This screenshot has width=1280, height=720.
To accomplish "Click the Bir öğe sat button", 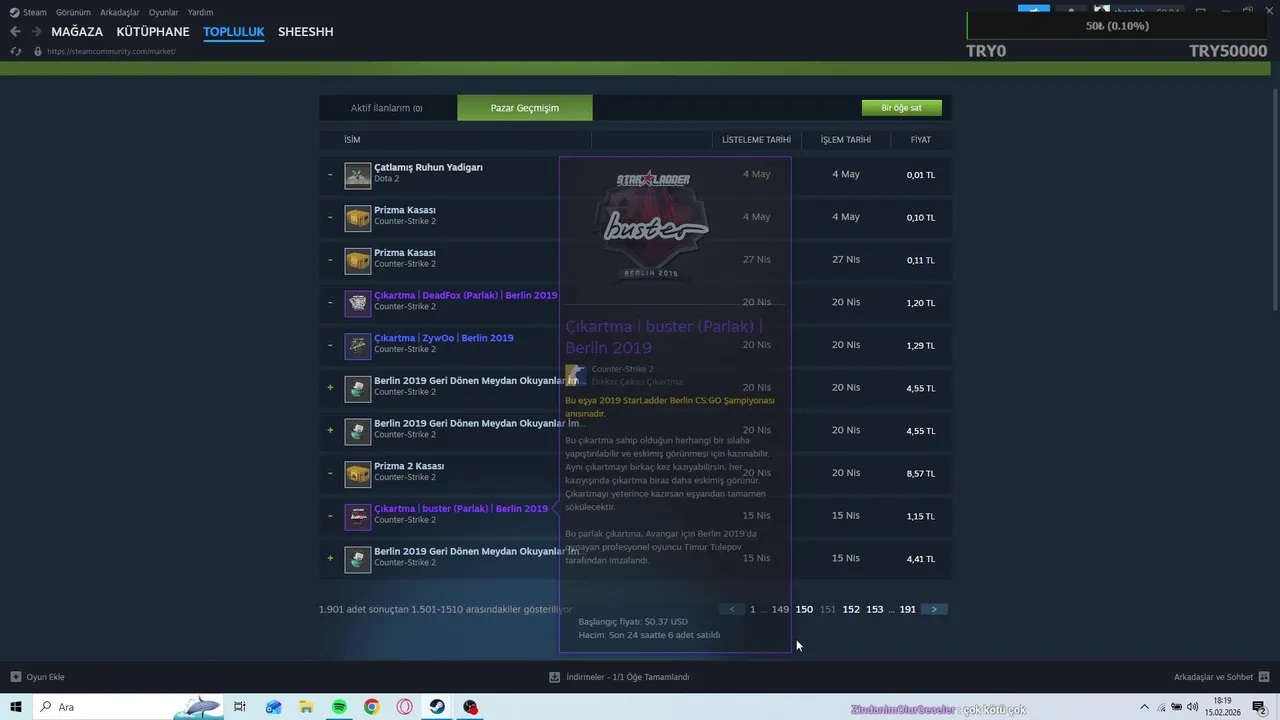I will (x=901, y=108).
